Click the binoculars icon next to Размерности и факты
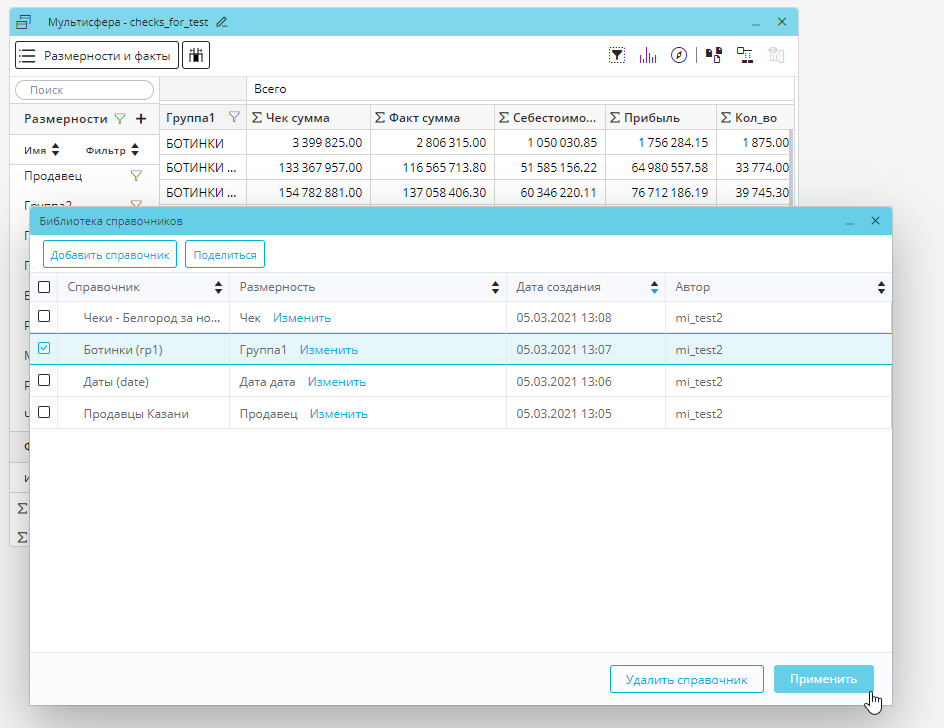Screen dimensions: 944x728 pos(196,55)
